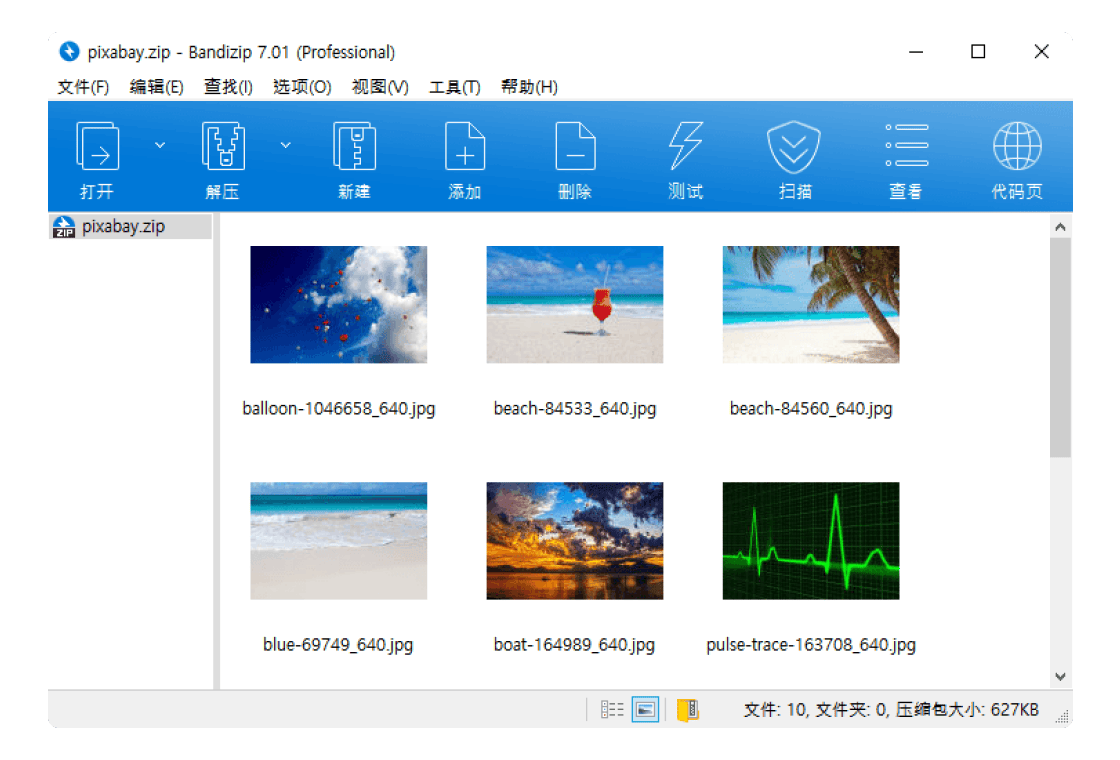Click the Delete (删除) file icon
Image resolution: width=1120 pixels, height=760 pixels.
(575, 148)
